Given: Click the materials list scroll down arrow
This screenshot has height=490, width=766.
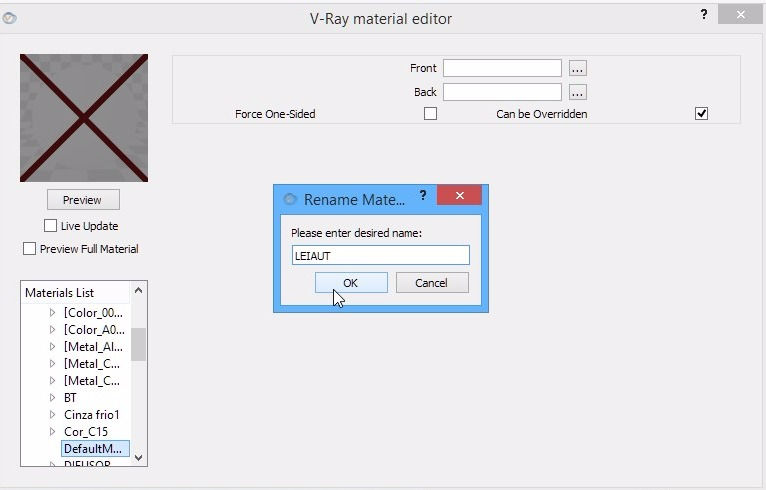Looking at the screenshot, I should [139, 458].
